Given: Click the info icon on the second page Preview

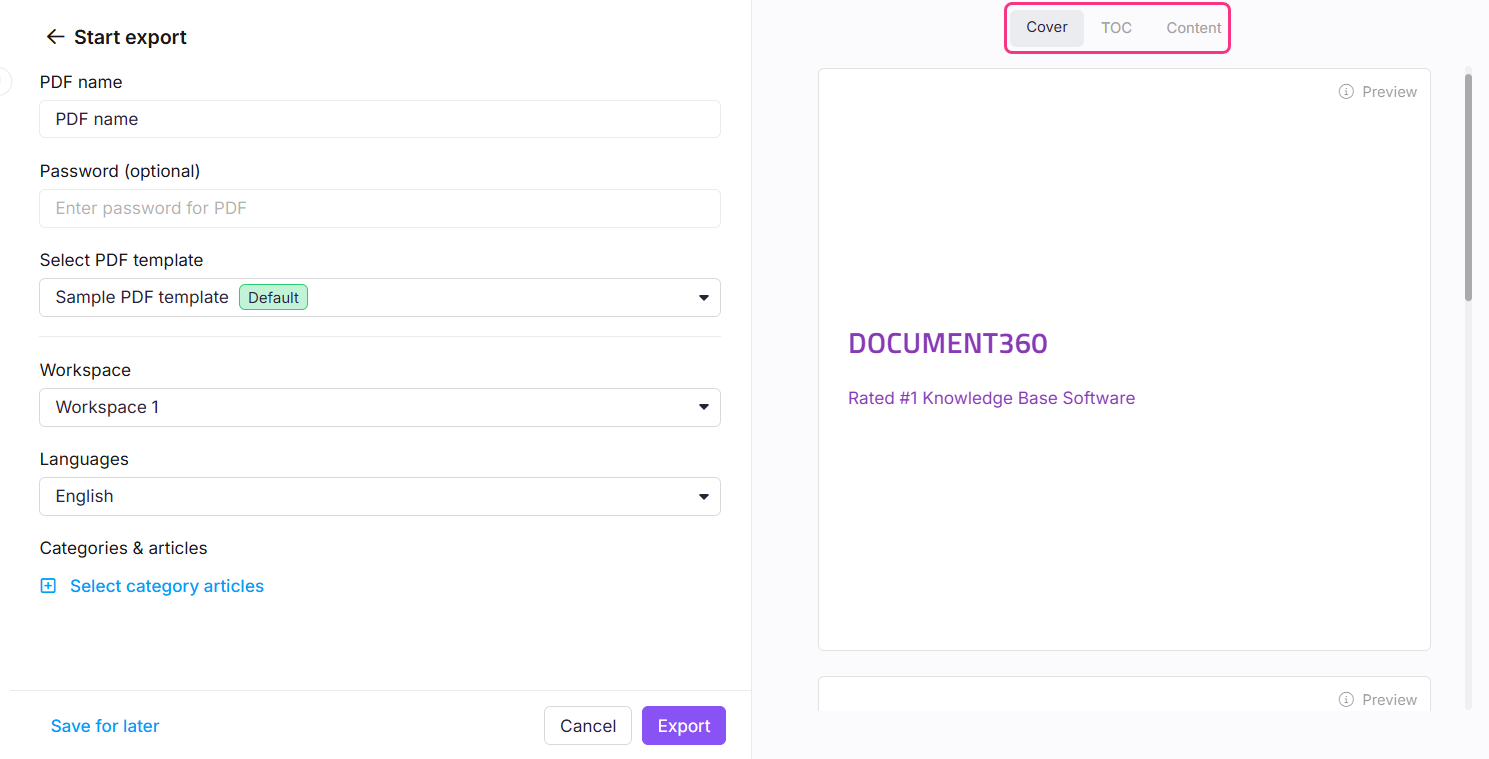Looking at the screenshot, I should point(1346,700).
